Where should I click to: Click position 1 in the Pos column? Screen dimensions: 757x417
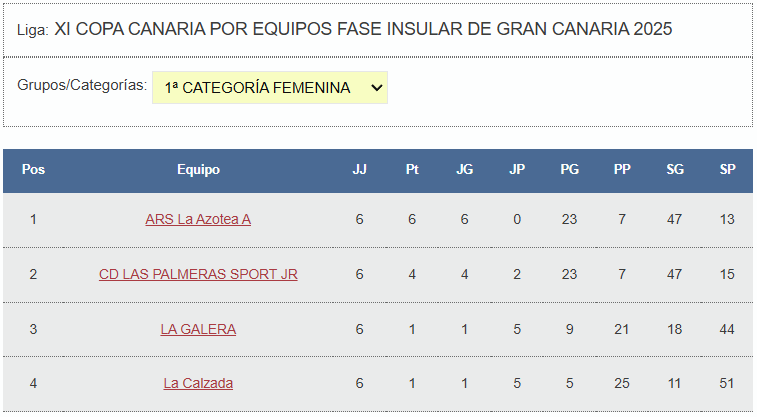coord(33,219)
